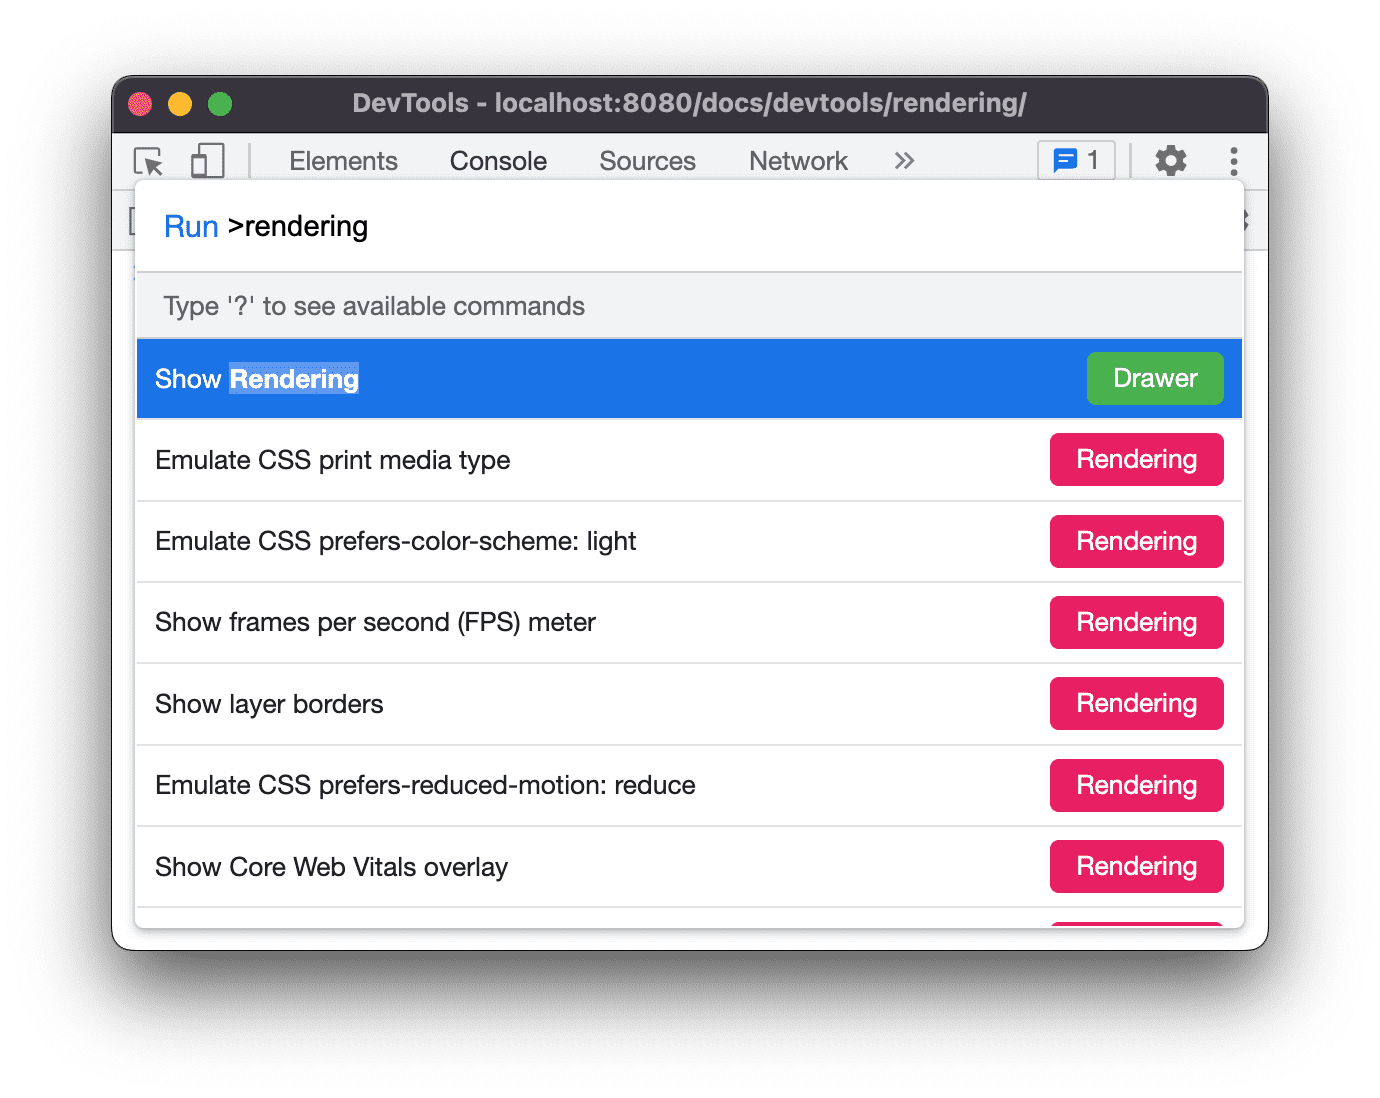Select the inspect element cursor tool

point(146,160)
